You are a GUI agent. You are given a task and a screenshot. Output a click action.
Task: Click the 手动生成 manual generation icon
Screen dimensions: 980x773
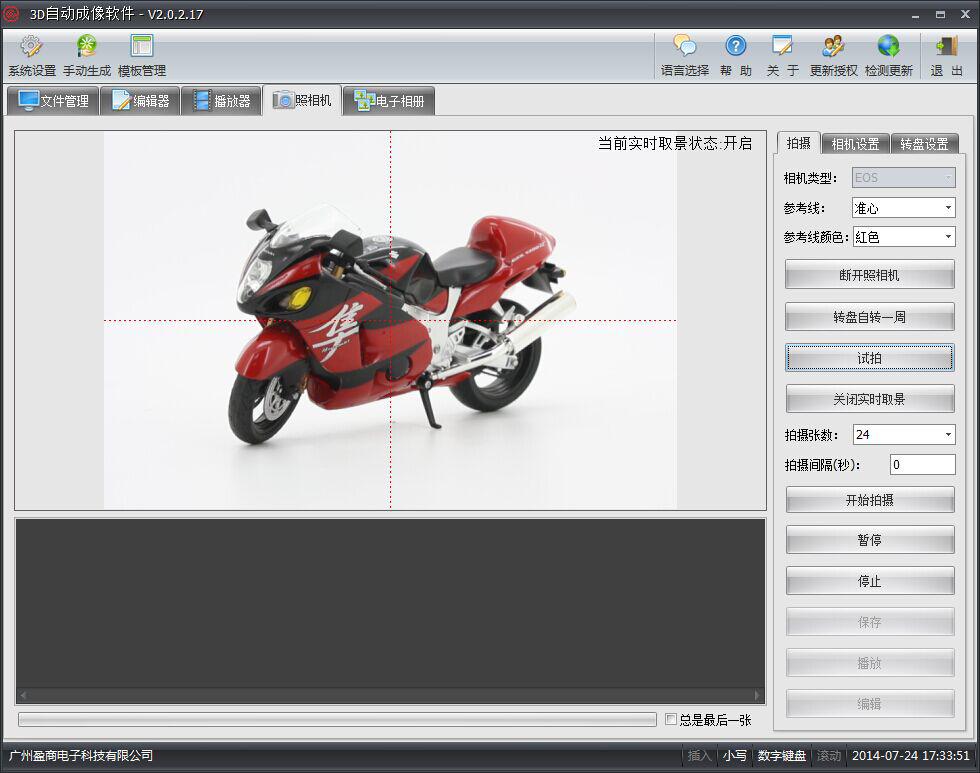(85, 54)
